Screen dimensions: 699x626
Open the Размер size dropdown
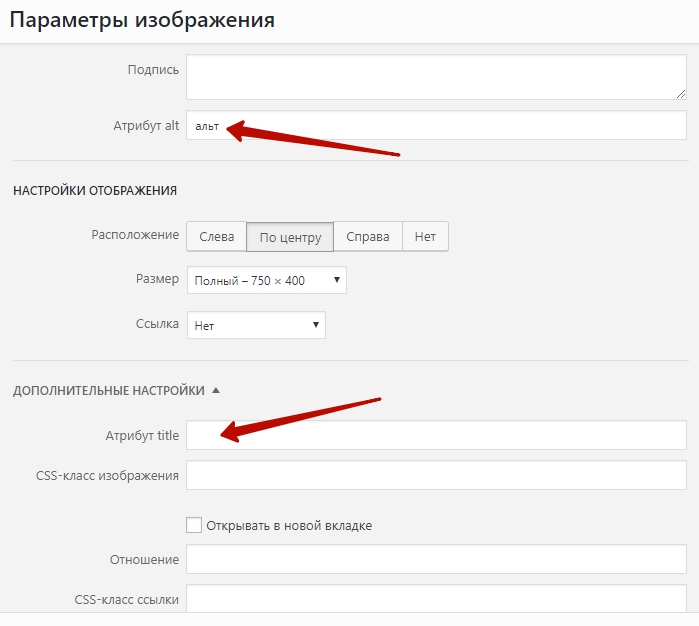tap(267, 280)
